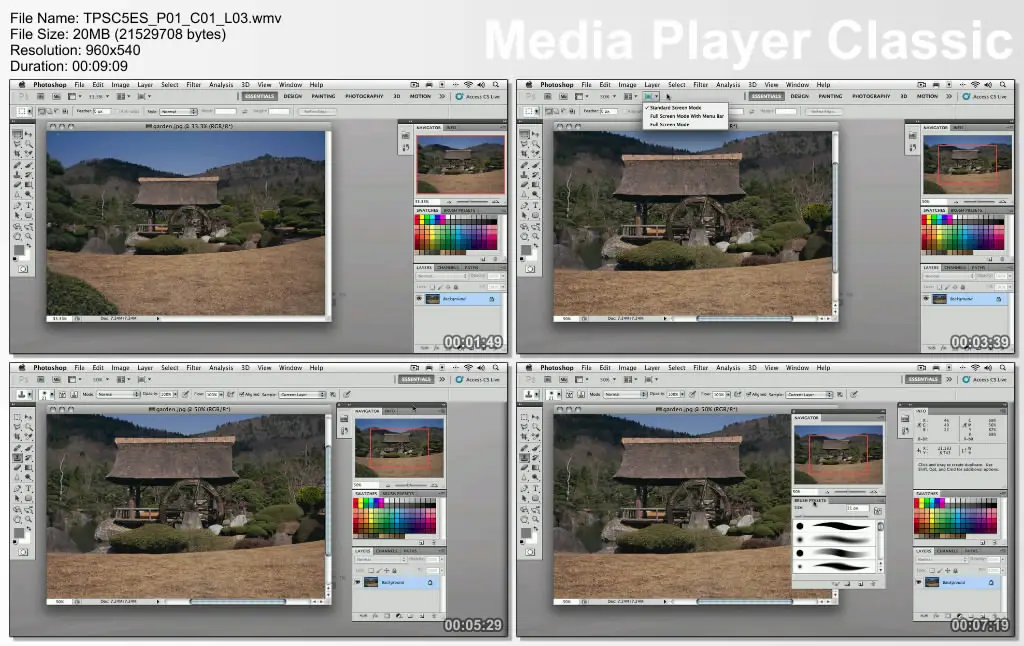Choose the History Brush tool in the 00:07:19 frame
This screenshot has width=1024, height=646.
point(535,458)
